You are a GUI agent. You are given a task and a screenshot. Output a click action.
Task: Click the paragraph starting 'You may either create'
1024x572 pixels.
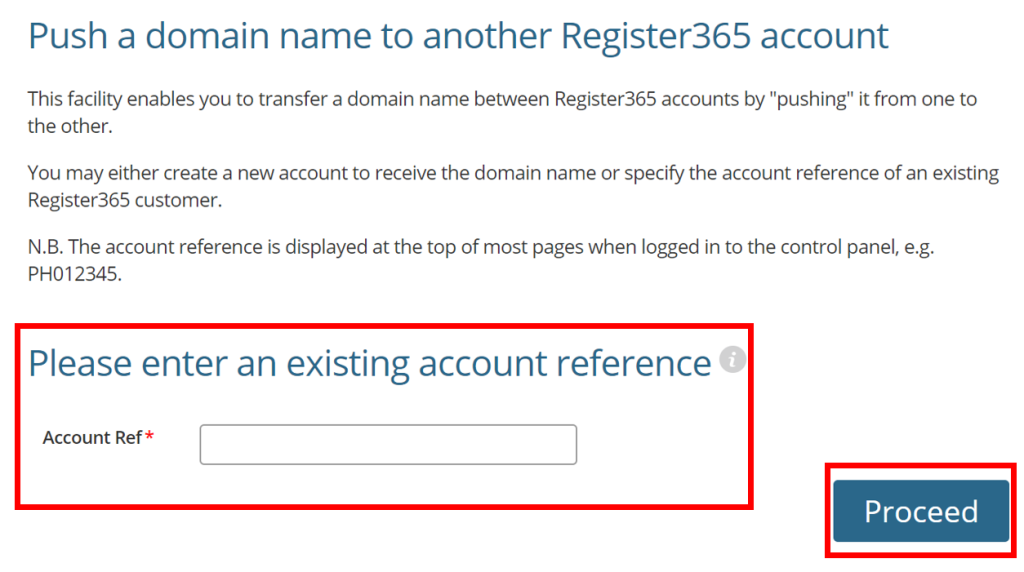point(513,186)
